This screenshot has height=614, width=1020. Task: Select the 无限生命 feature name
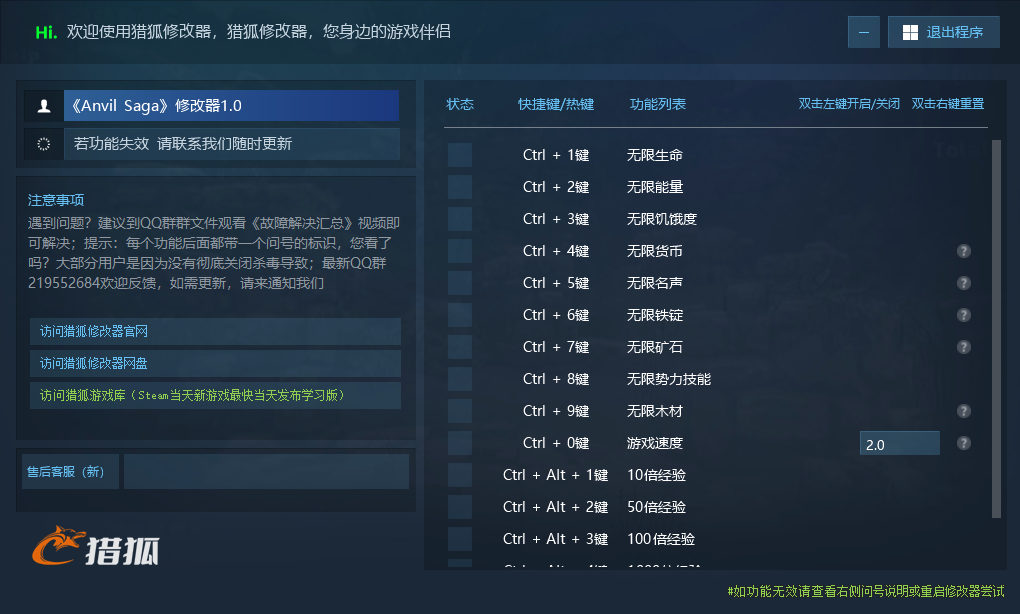tap(654, 155)
